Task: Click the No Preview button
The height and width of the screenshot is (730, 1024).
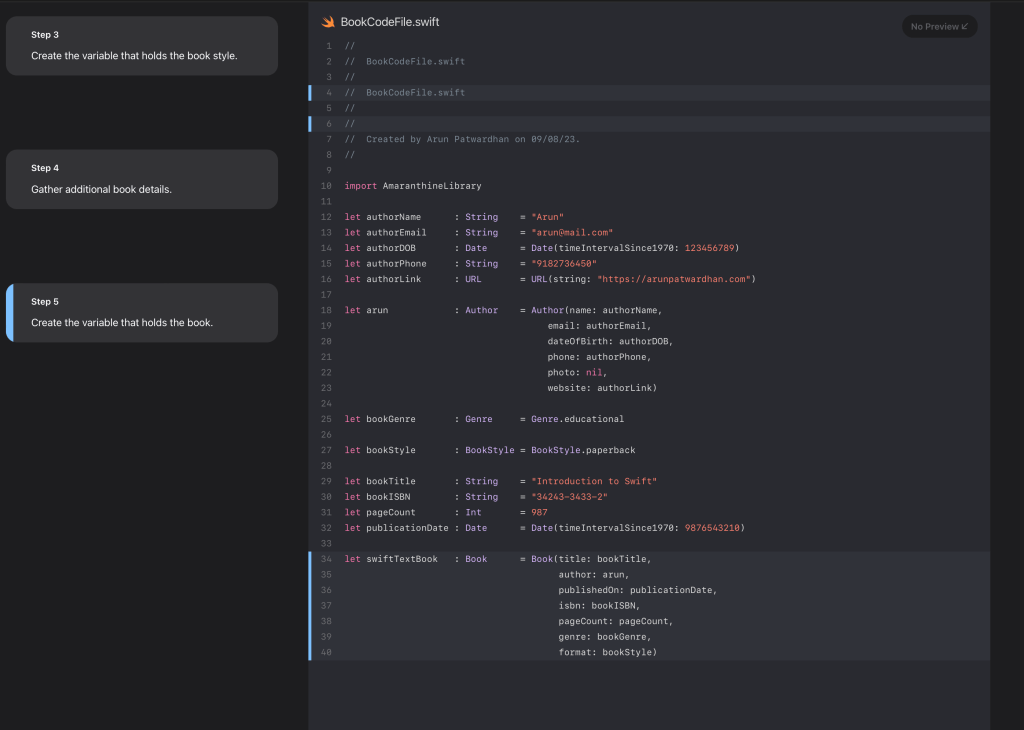Action: (939, 27)
